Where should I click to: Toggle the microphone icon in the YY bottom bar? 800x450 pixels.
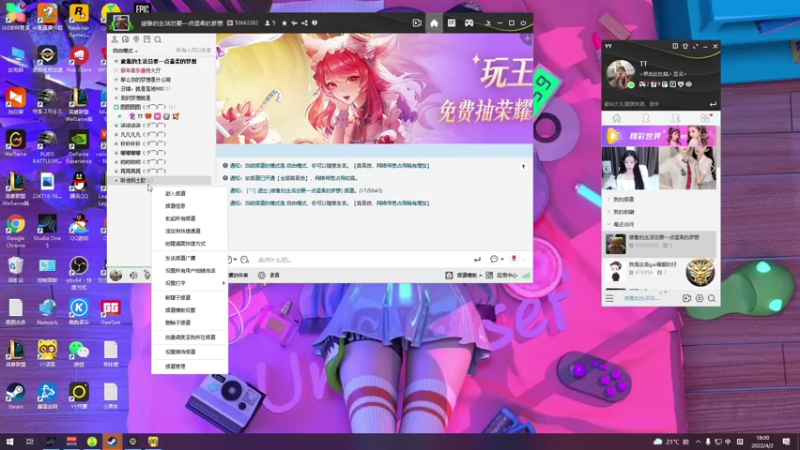[x=146, y=275]
